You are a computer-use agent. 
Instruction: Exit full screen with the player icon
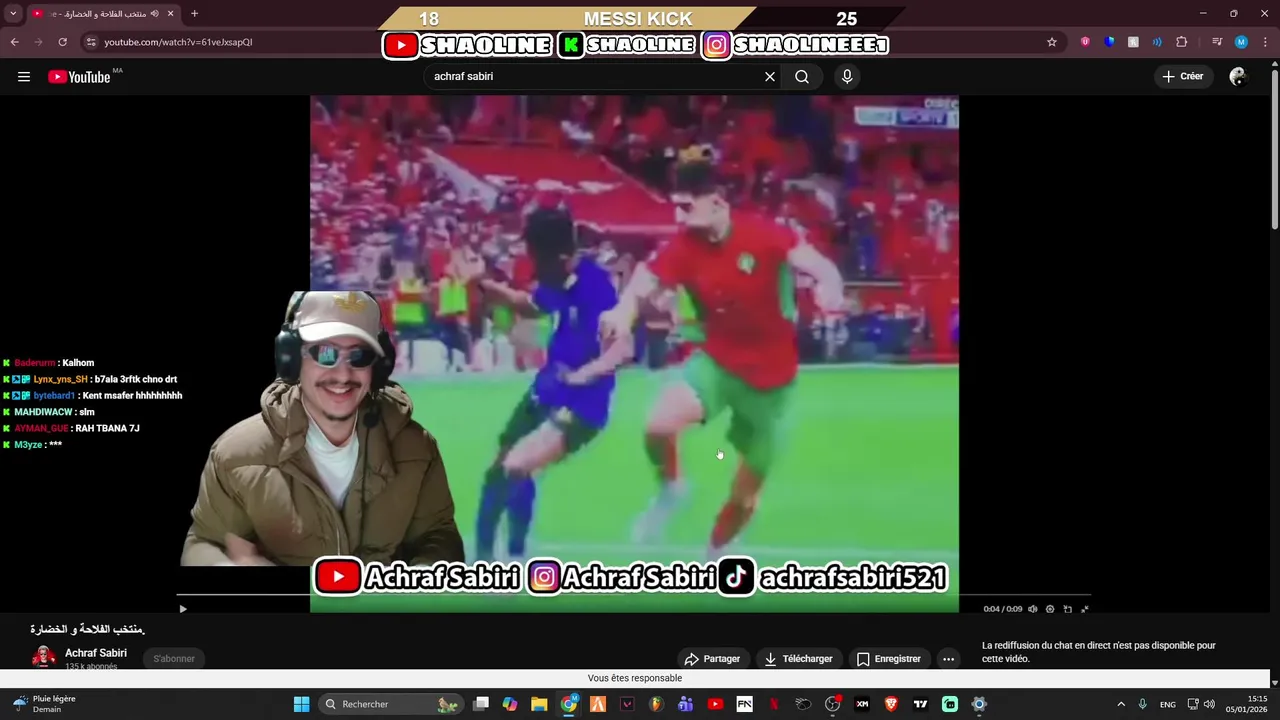pyautogui.click(x=1084, y=609)
